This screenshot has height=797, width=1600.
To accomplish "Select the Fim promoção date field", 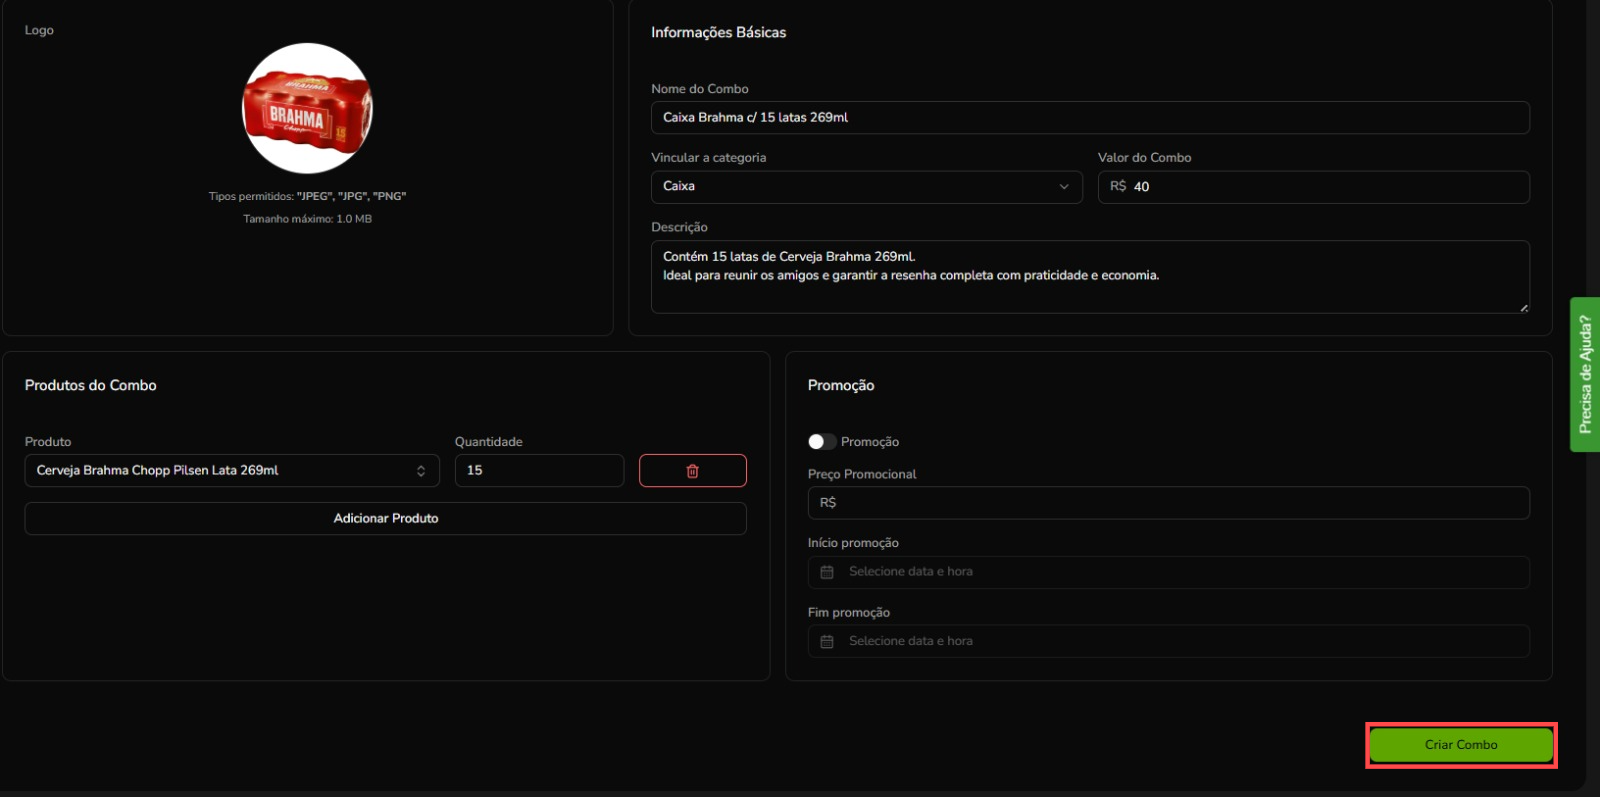I will 1169,642.
